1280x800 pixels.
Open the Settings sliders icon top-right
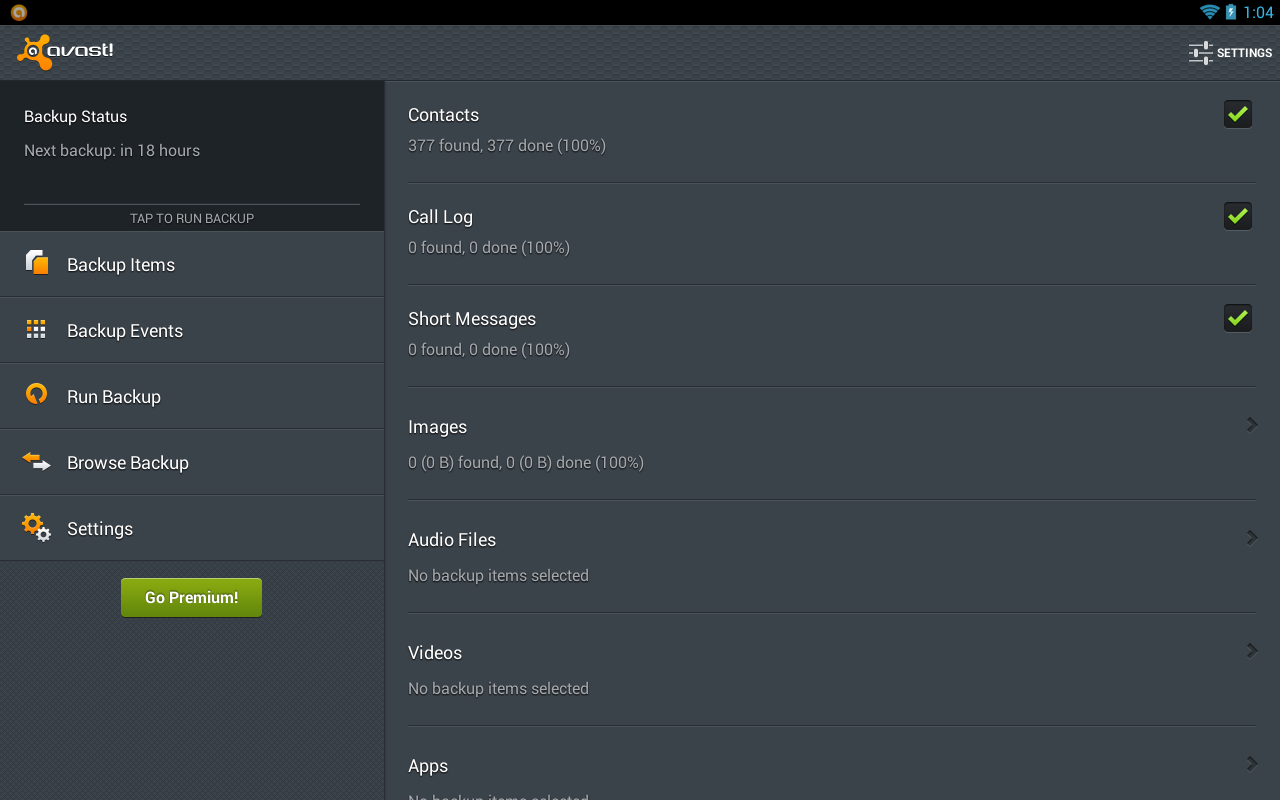(x=1201, y=53)
